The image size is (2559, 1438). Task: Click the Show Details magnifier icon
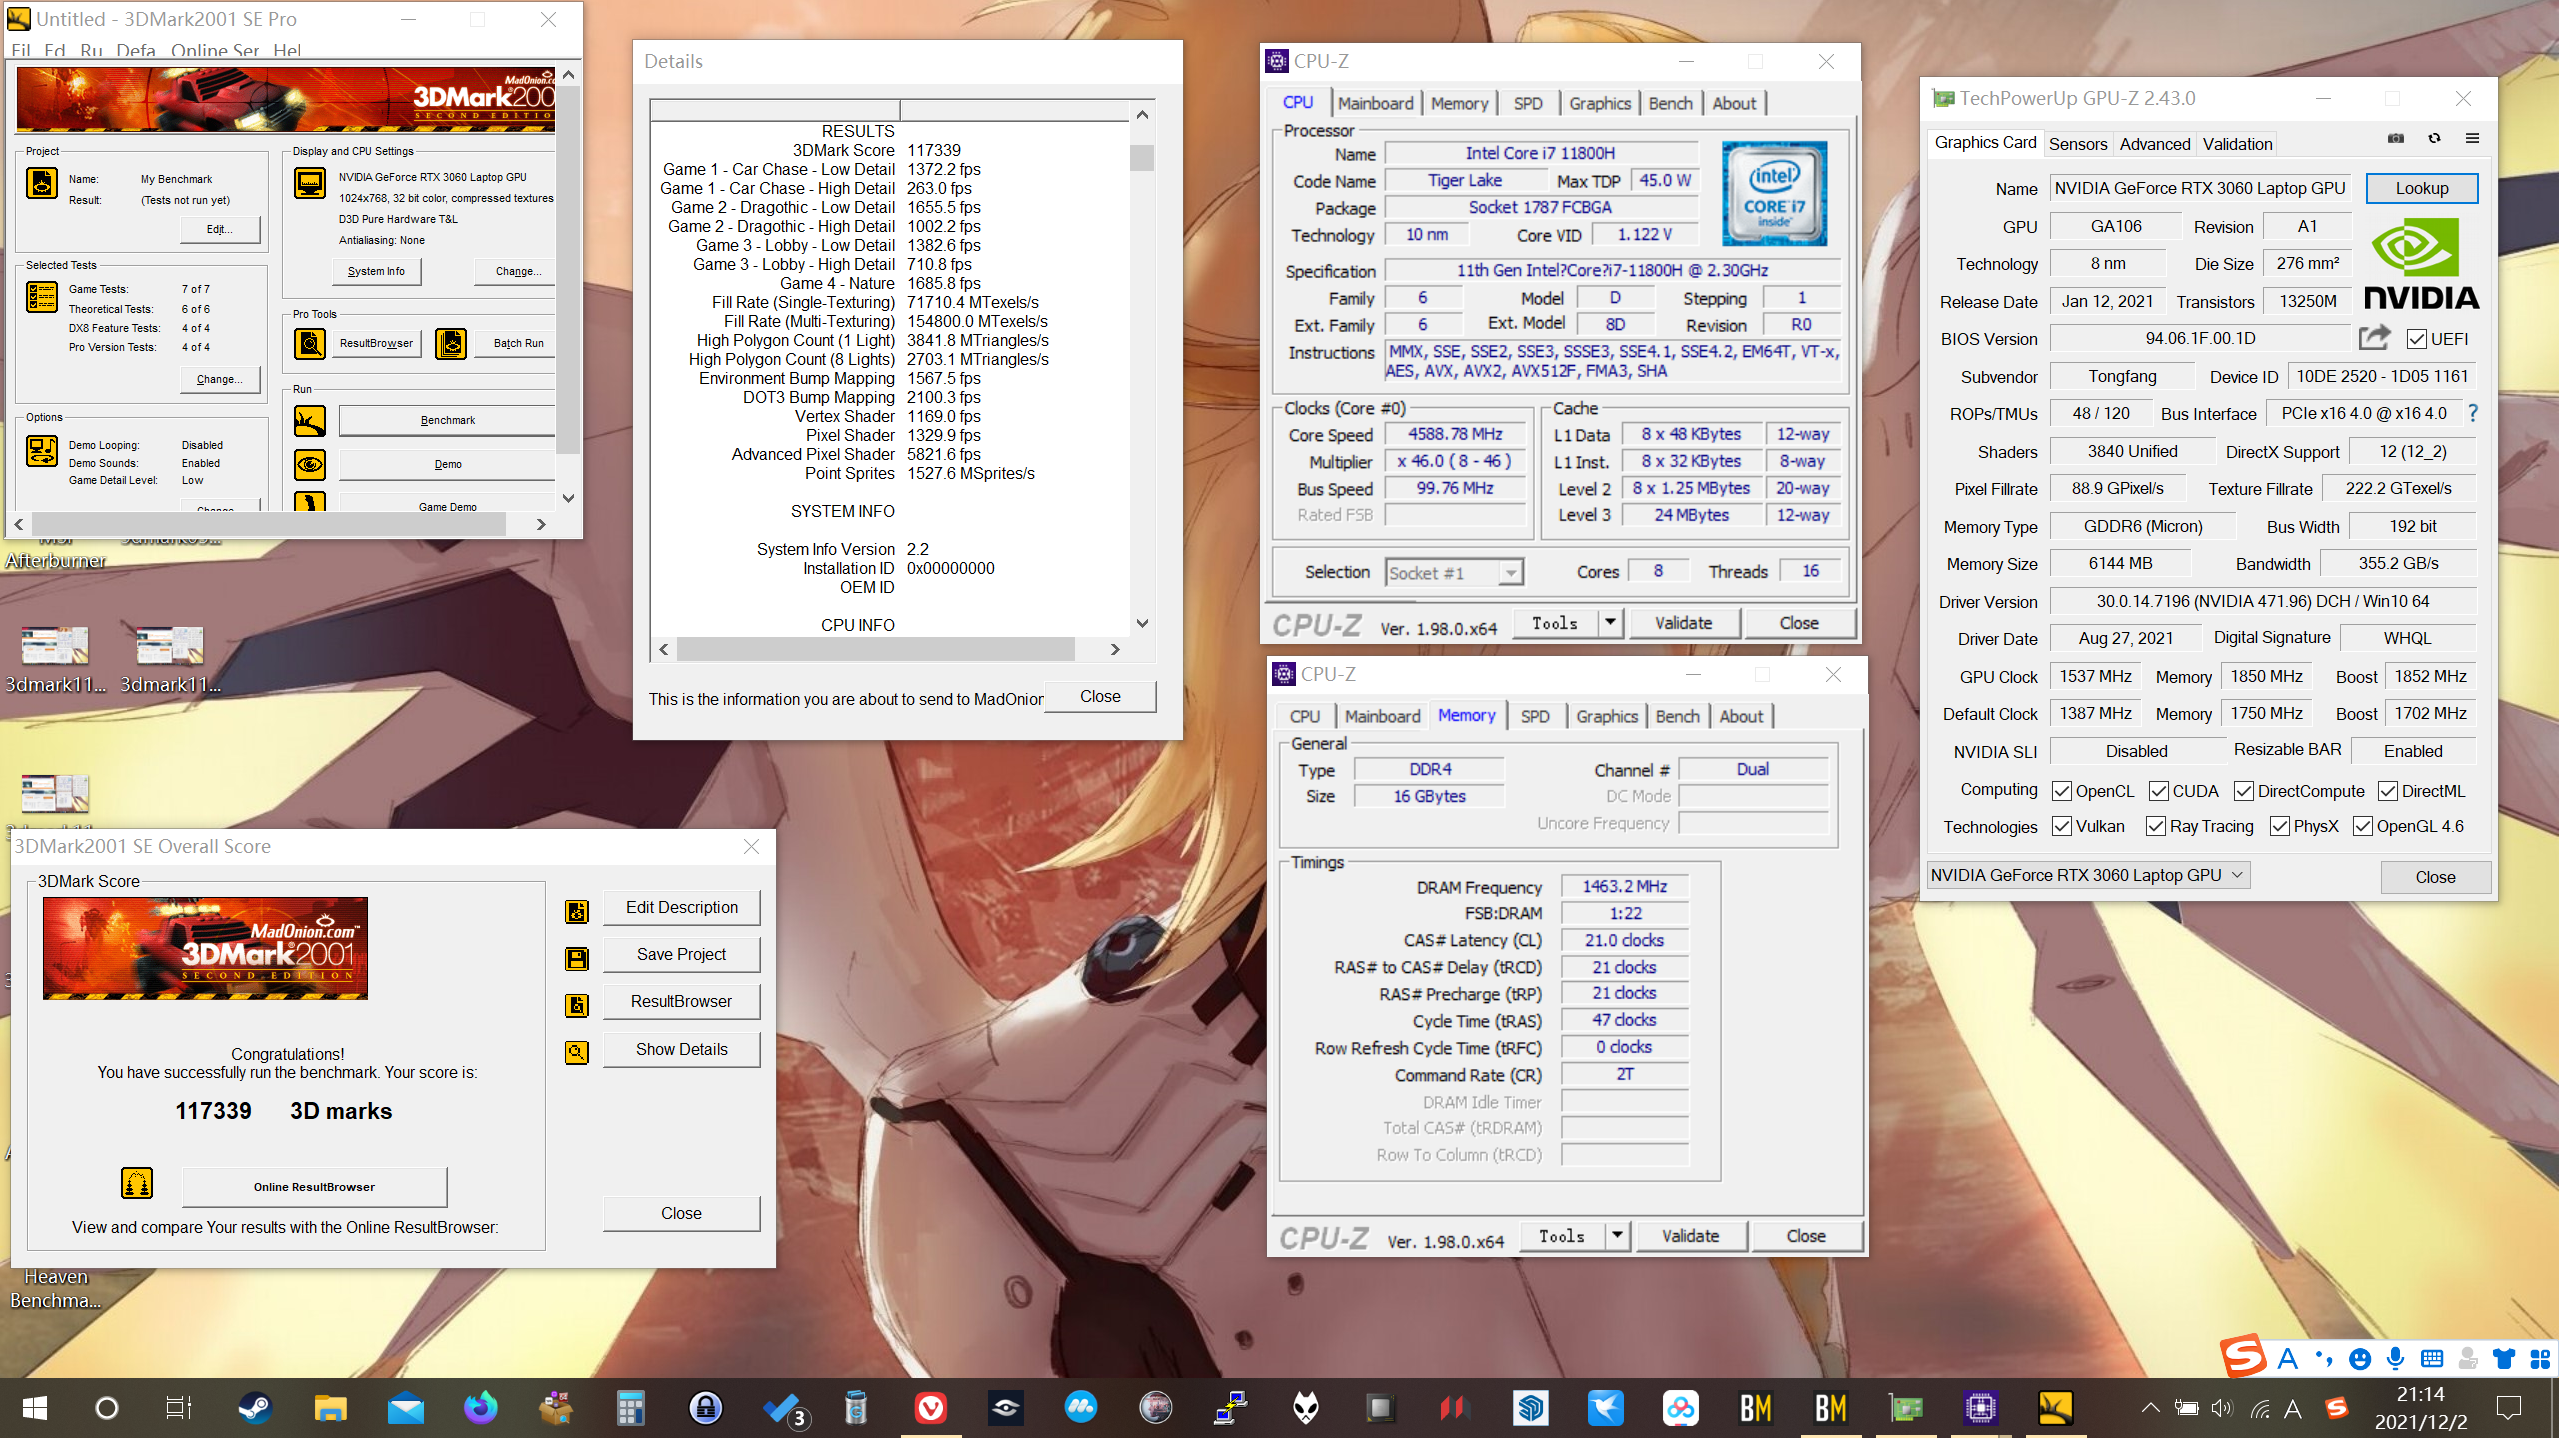[577, 1052]
